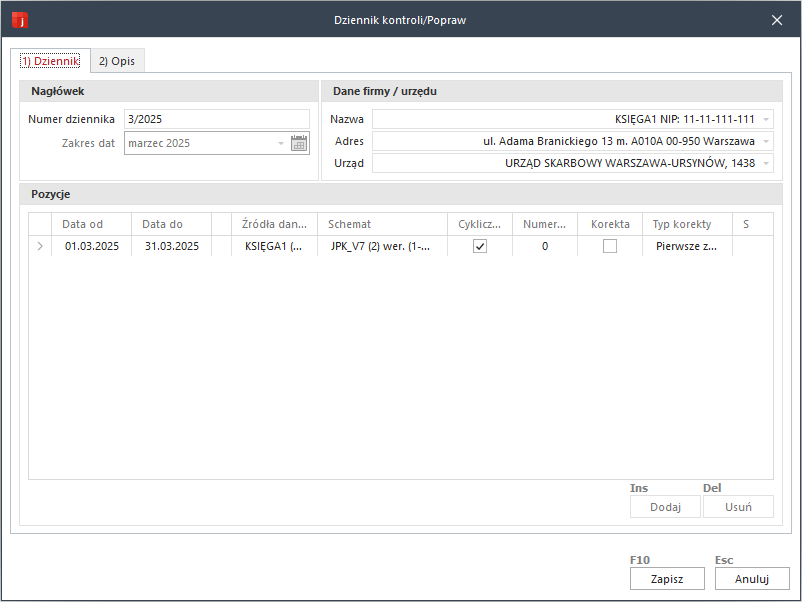Enable the Korekta checkbox in first row
The image size is (802, 602).
click(x=610, y=246)
